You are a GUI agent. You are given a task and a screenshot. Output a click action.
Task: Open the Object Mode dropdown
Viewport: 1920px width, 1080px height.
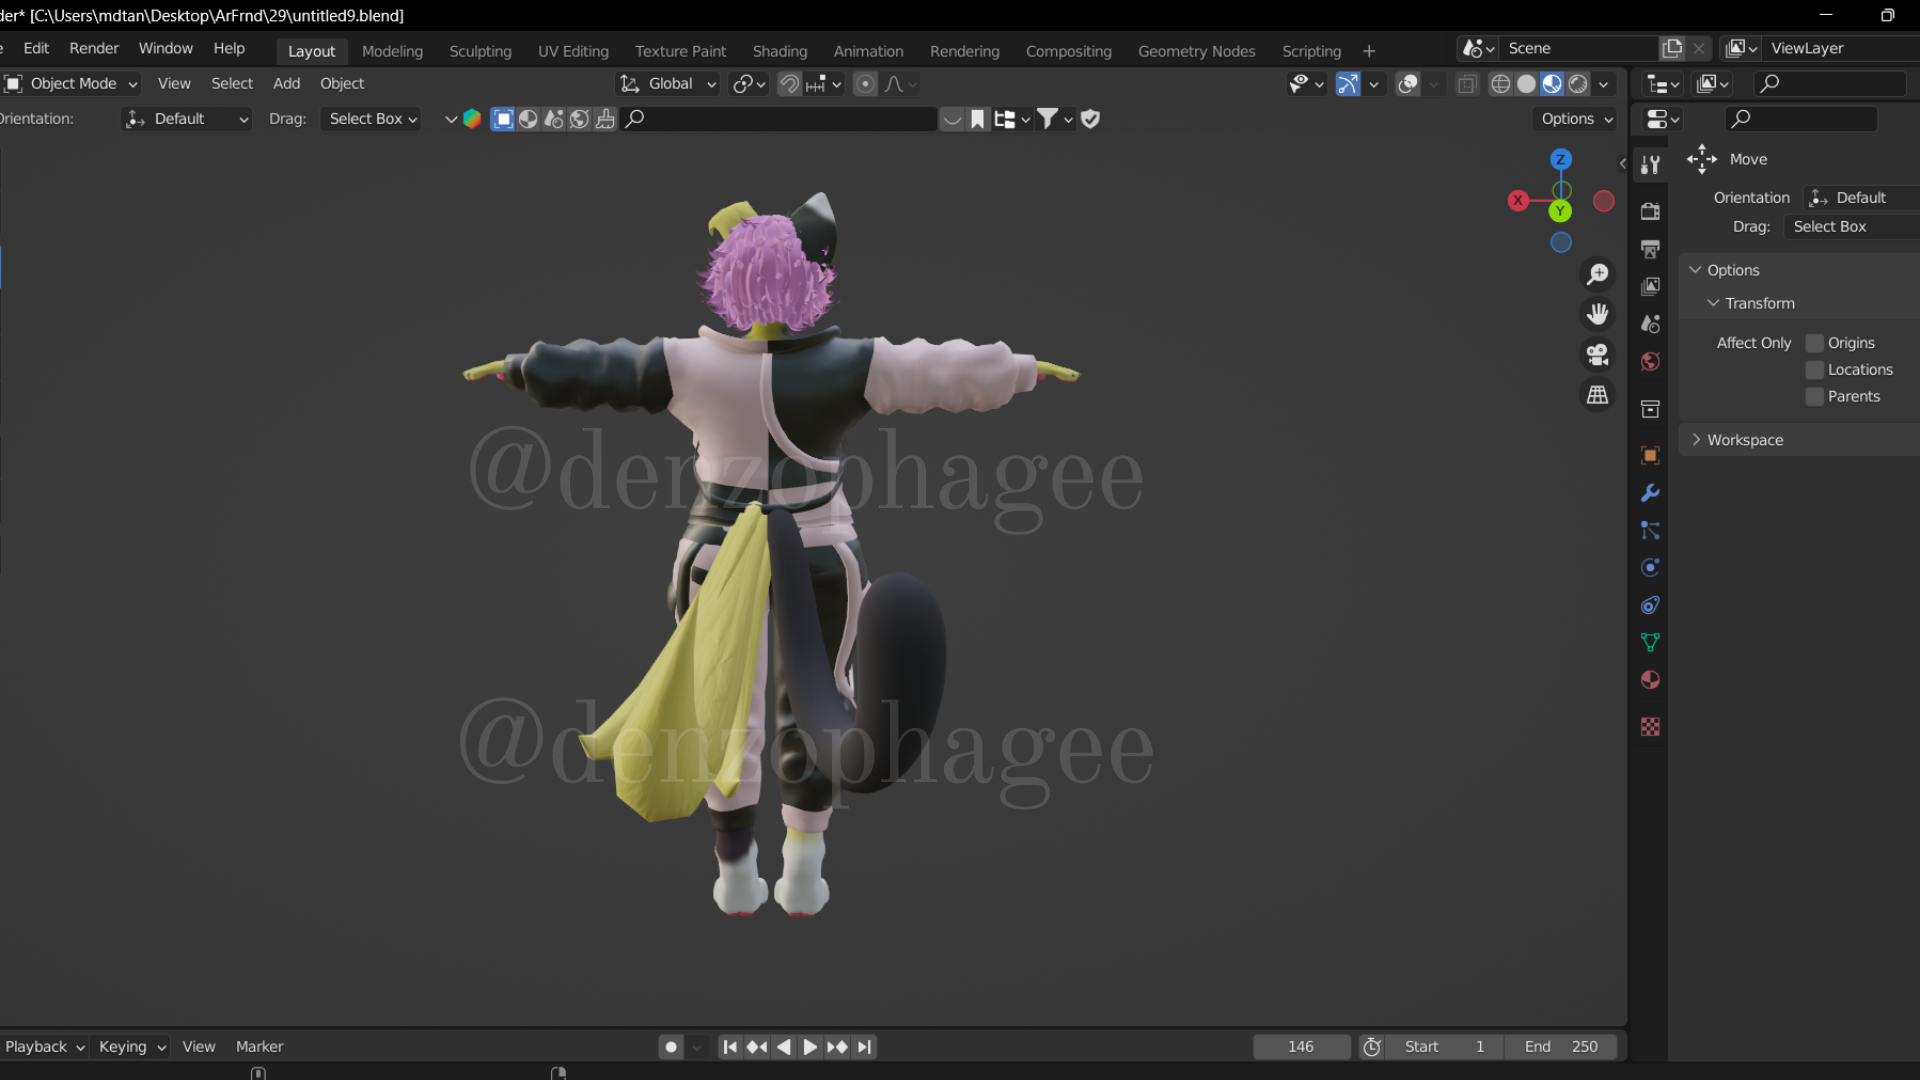72,84
